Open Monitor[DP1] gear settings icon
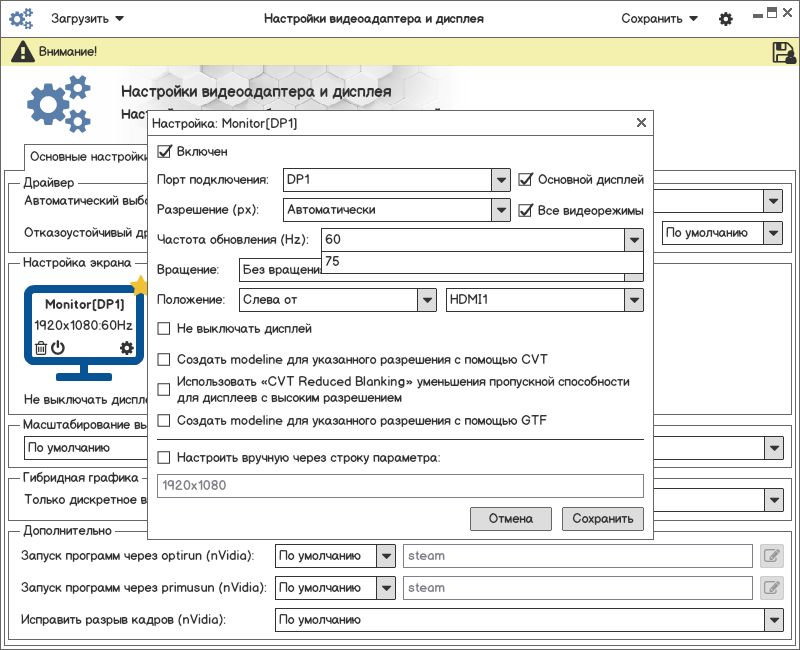The width and height of the screenshot is (800, 650). pyautogui.click(x=126, y=348)
